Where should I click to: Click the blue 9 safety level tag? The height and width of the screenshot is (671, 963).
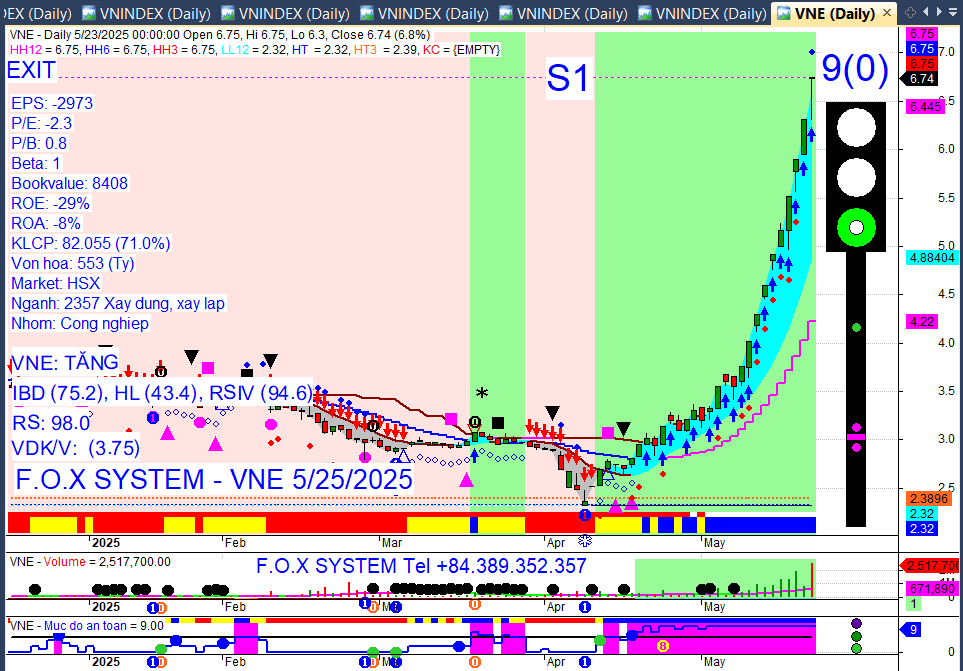pyautogui.click(x=911, y=630)
